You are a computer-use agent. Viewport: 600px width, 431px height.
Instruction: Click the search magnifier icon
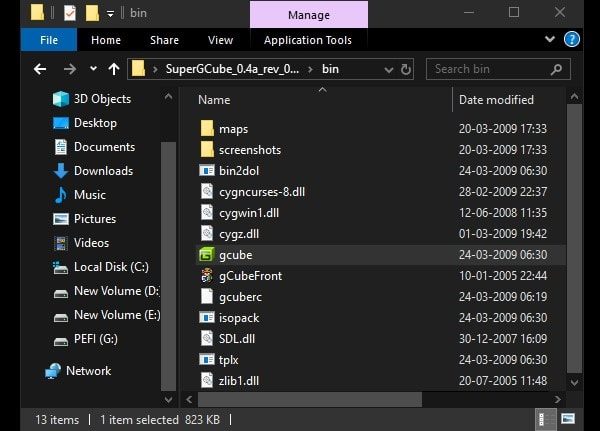click(x=556, y=69)
